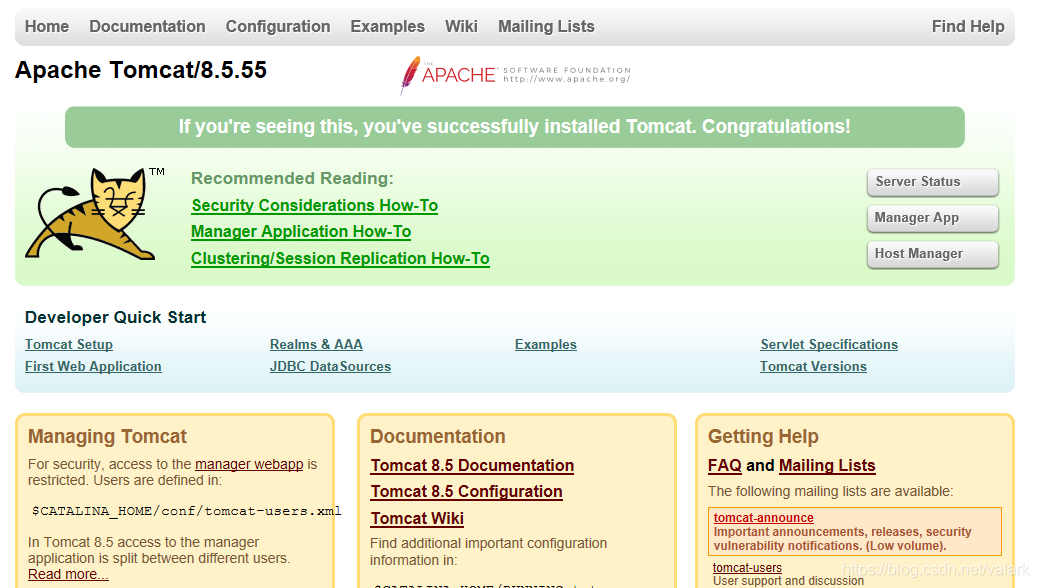
Task: Open Mailing Lists link in Getting Help
Action: pos(827,465)
